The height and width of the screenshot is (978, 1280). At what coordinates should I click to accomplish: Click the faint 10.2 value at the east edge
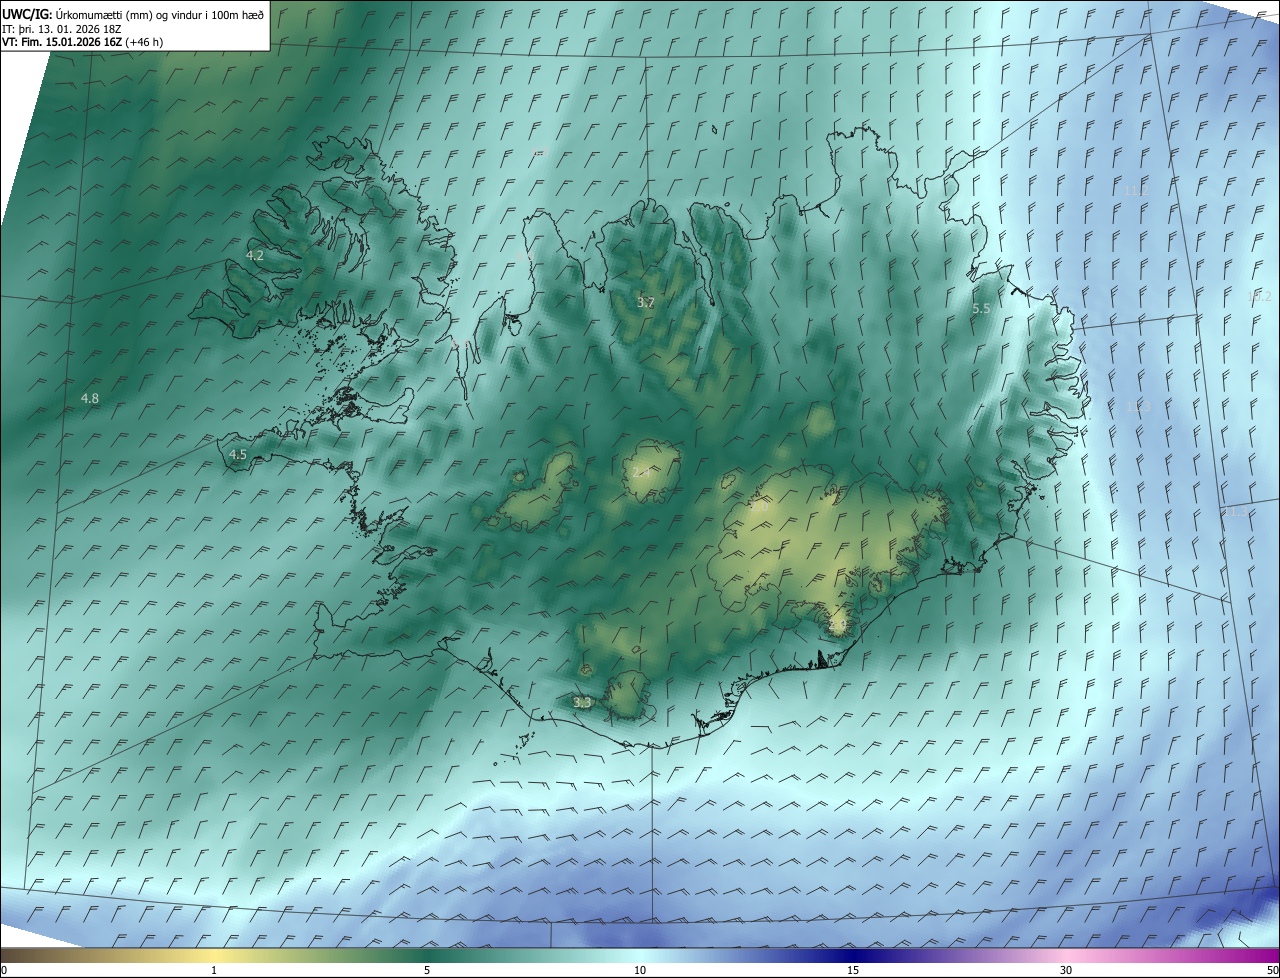pos(1259,297)
